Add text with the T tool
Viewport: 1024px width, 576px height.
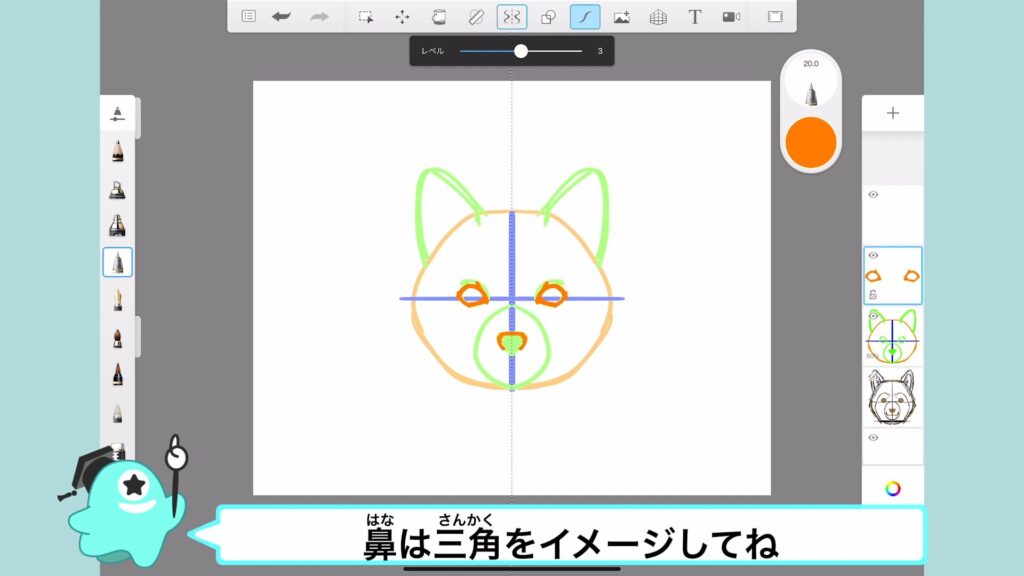point(695,17)
